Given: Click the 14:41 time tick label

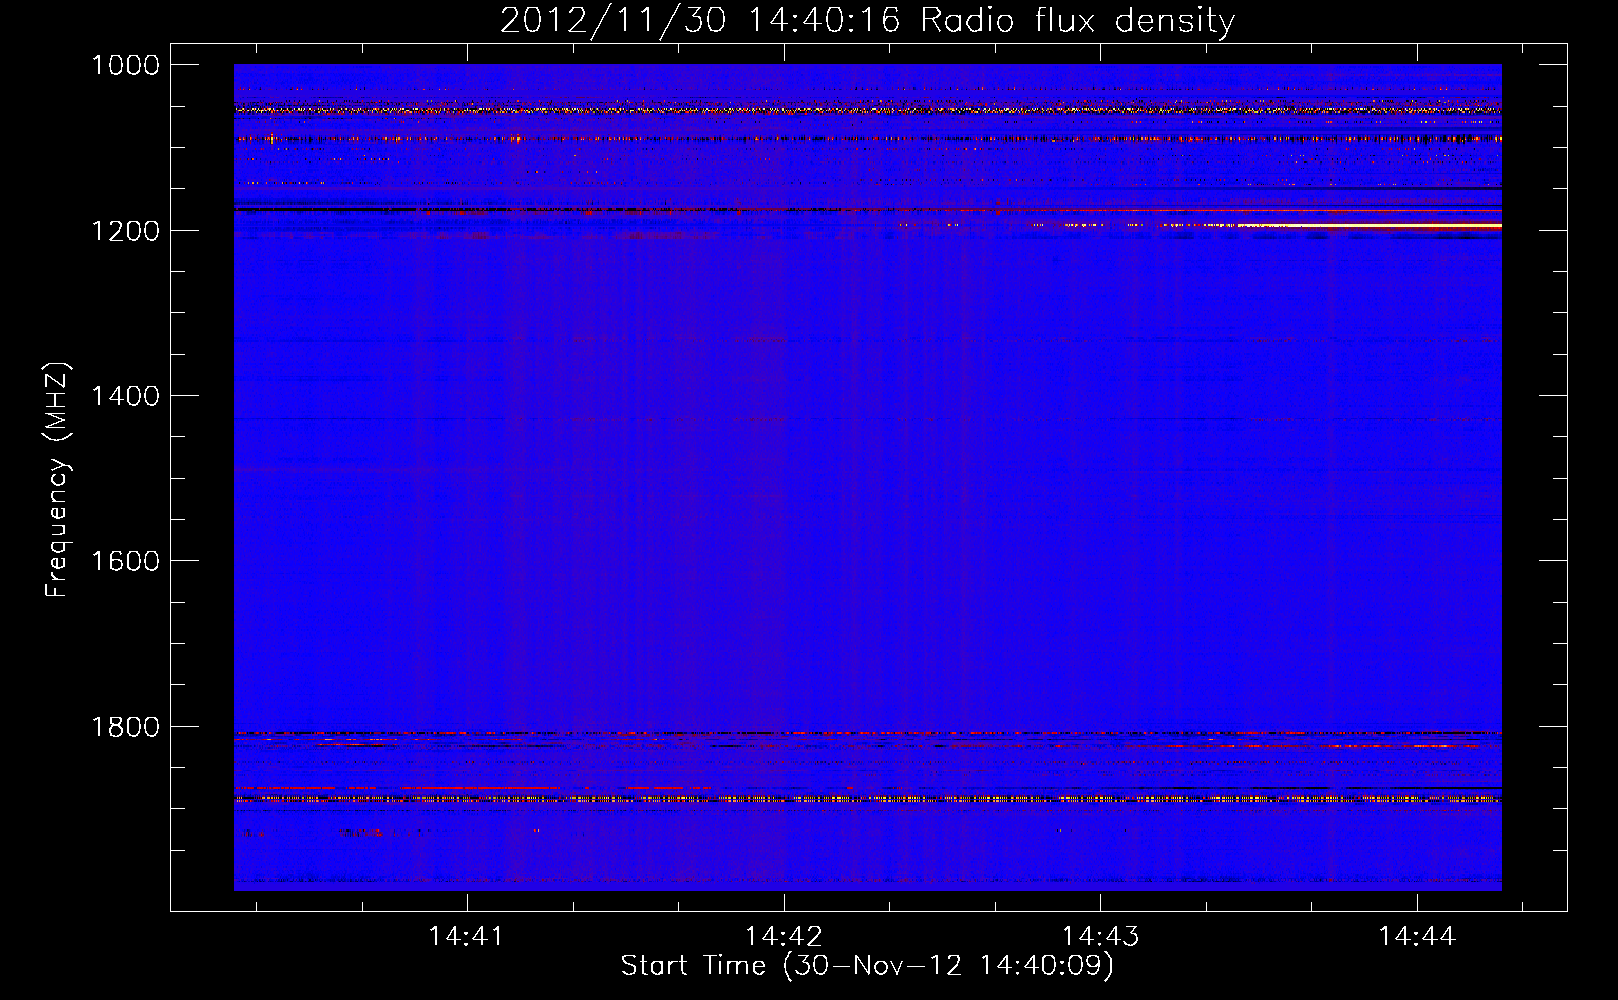Looking at the screenshot, I should (x=466, y=936).
